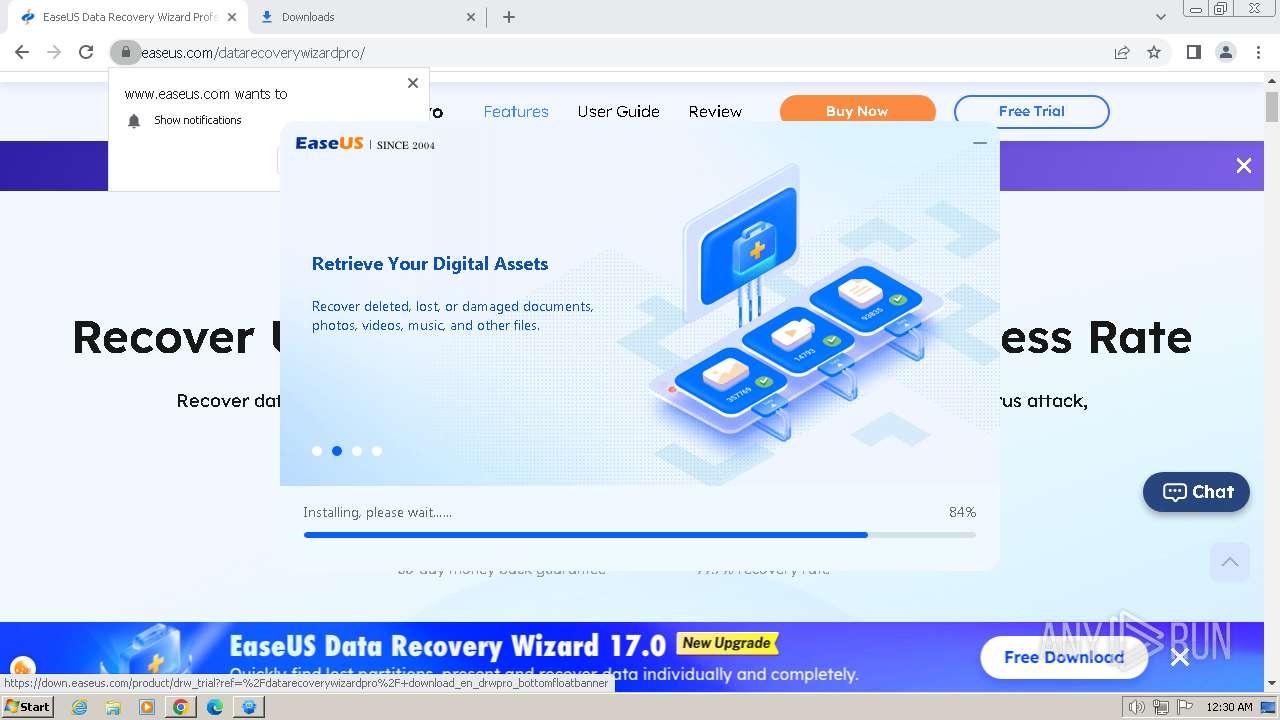The height and width of the screenshot is (720, 1280).
Task: Open File Explorer from taskbar
Action: [x=113, y=707]
